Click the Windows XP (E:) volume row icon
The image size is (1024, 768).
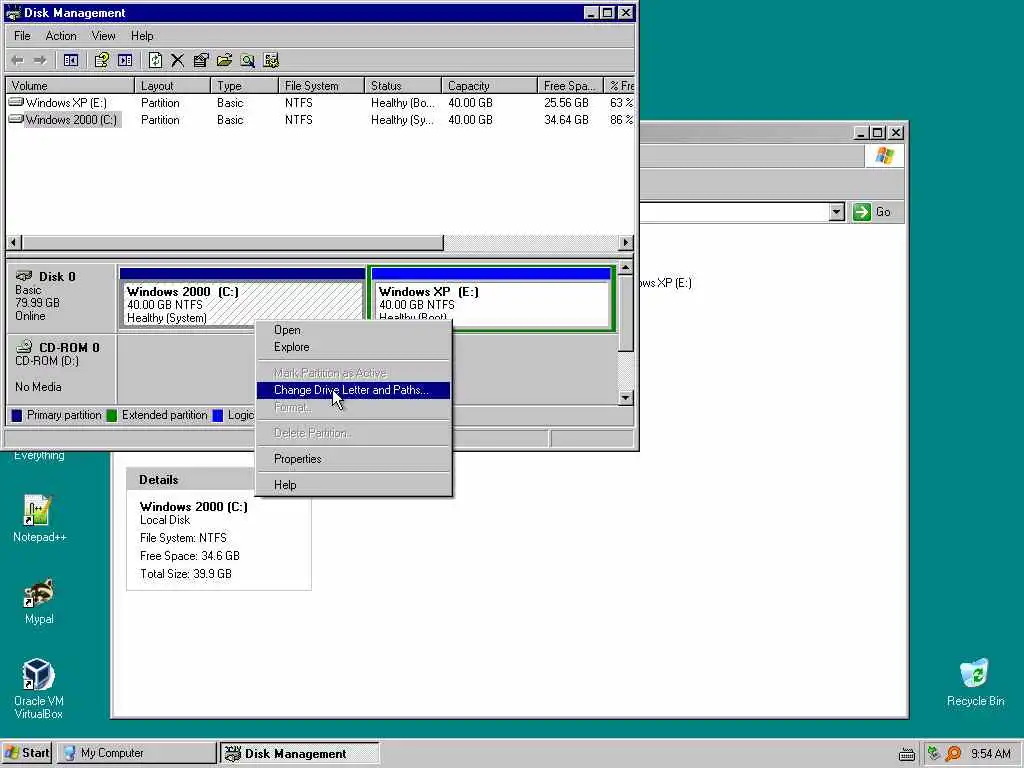tap(16, 102)
